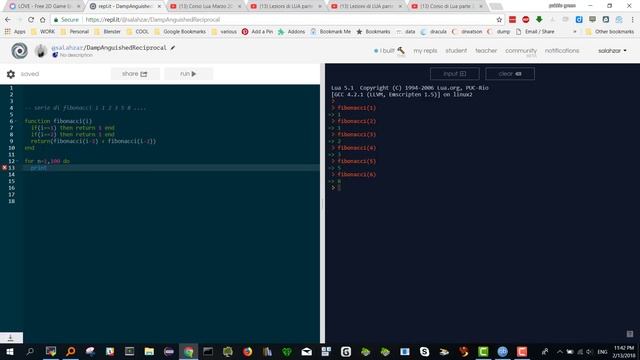Image resolution: width=640 pixels, height=360 pixels.
Task: Switch to LOVE Free 2D Game tab
Action: point(44,6)
